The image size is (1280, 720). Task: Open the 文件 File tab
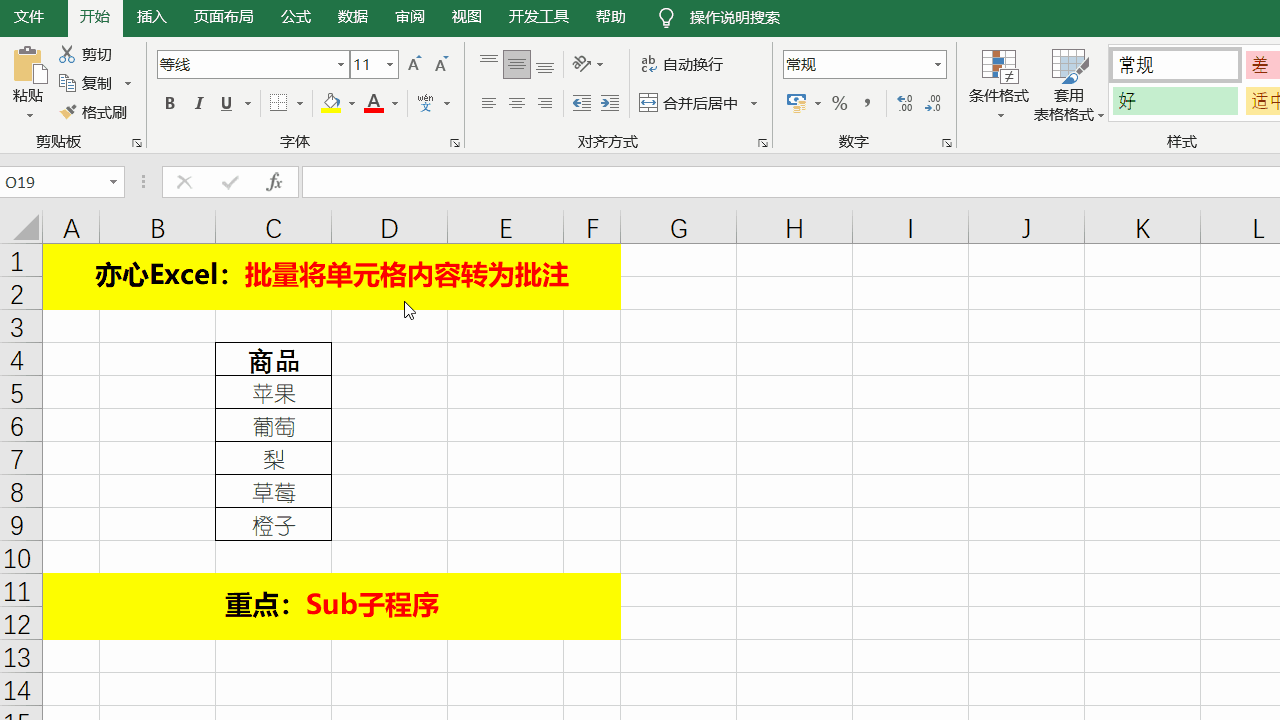29,17
